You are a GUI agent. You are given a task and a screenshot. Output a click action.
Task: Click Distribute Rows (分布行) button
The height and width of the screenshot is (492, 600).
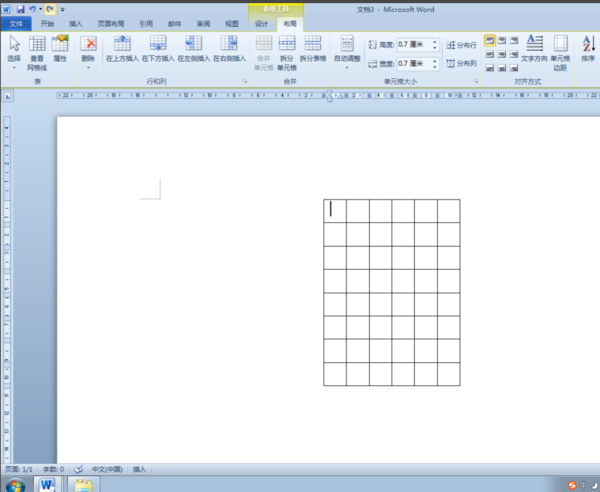click(x=461, y=45)
